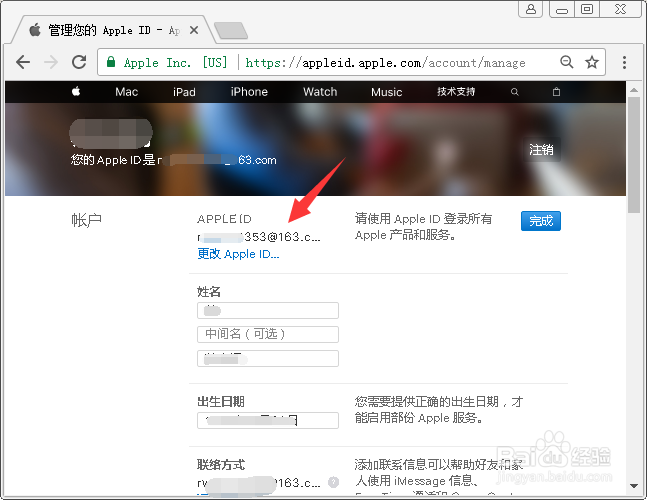Viewport: 647px width, 500px height.
Task: Open iPad in the navigation bar
Action: coord(184,92)
